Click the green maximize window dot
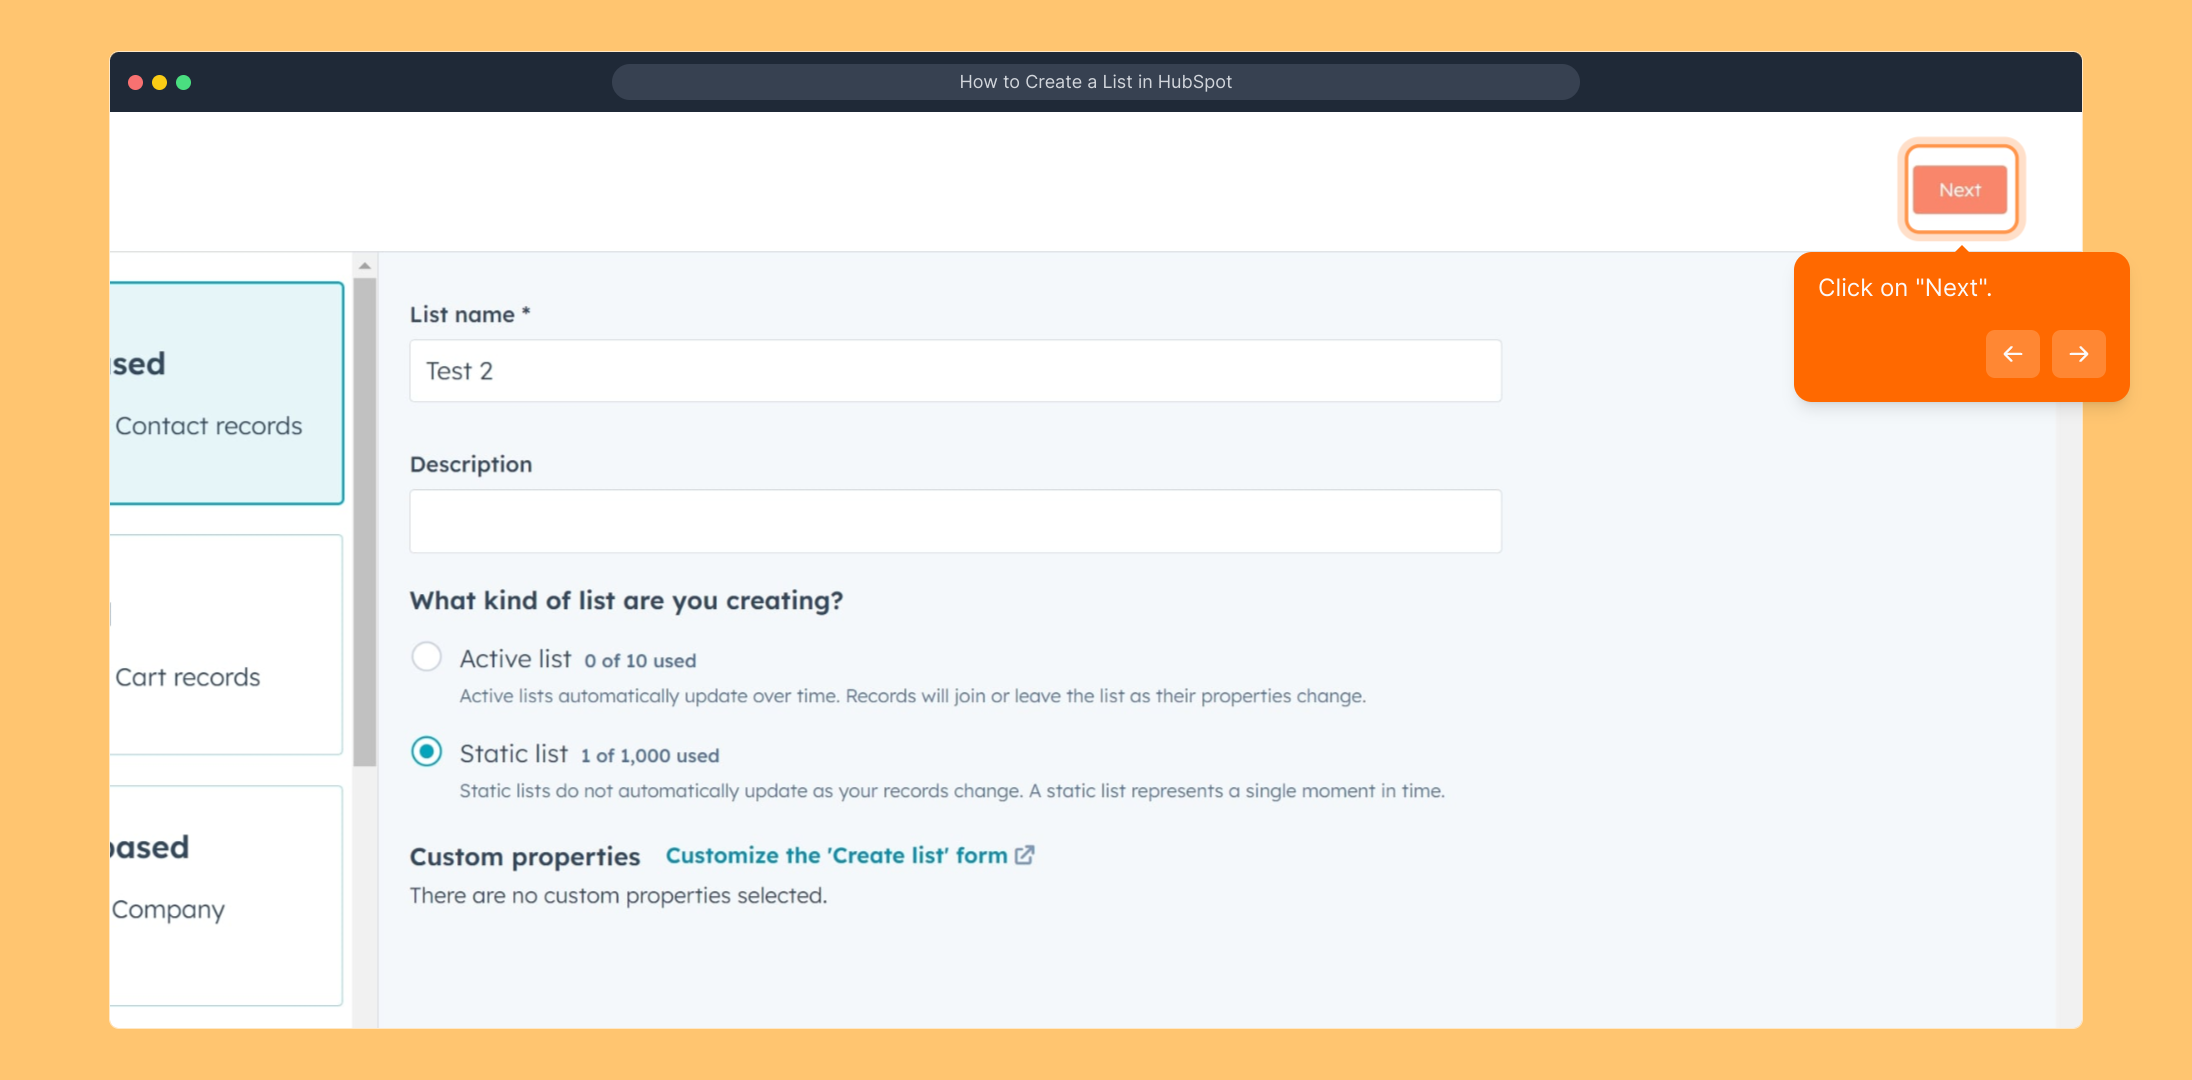 [183, 82]
